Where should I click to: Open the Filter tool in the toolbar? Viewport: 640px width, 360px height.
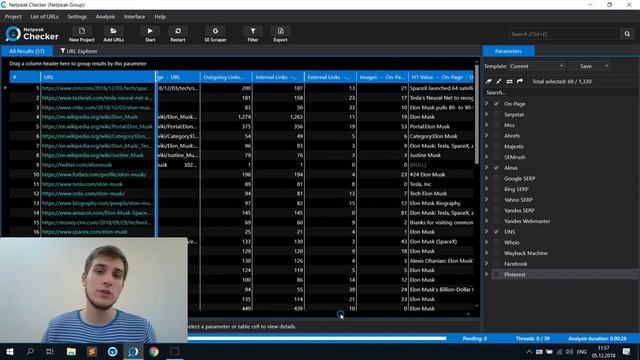click(253, 34)
